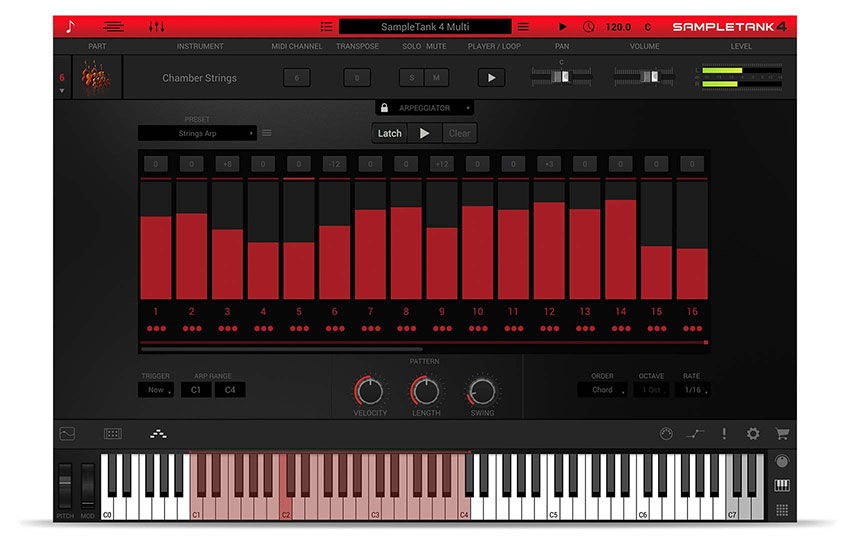Click the SampleTank 4 Multi name display
This screenshot has width=850, height=540.
click(x=425, y=27)
